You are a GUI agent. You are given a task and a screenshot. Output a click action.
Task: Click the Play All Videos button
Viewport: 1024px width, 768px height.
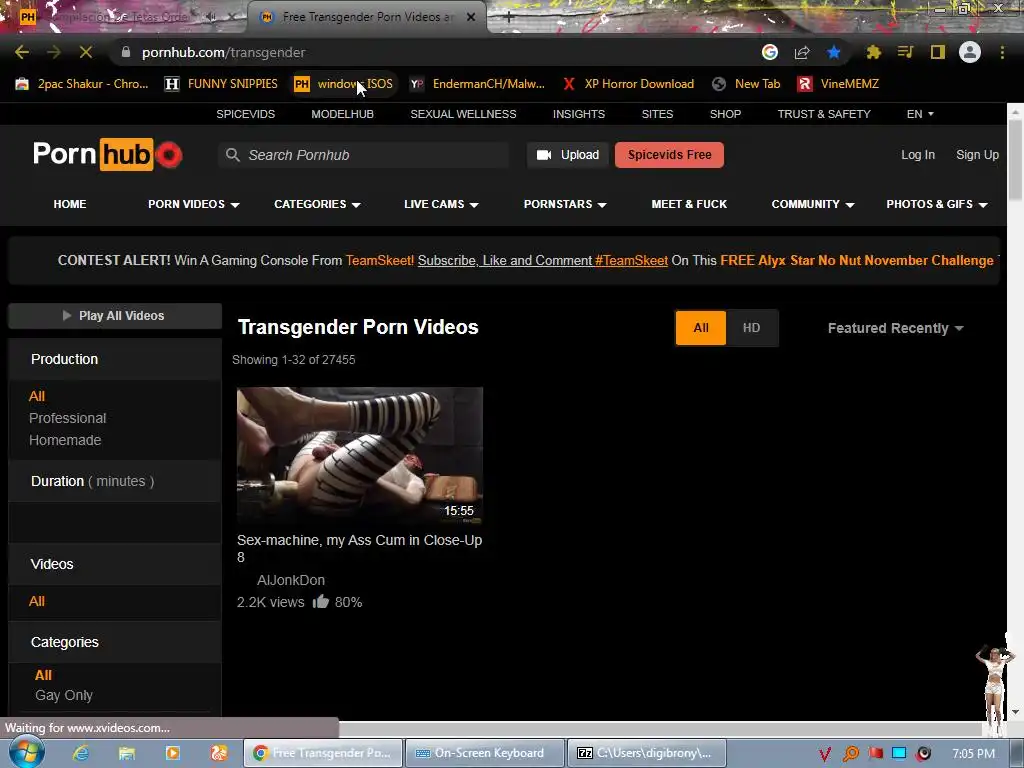point(115,315)
